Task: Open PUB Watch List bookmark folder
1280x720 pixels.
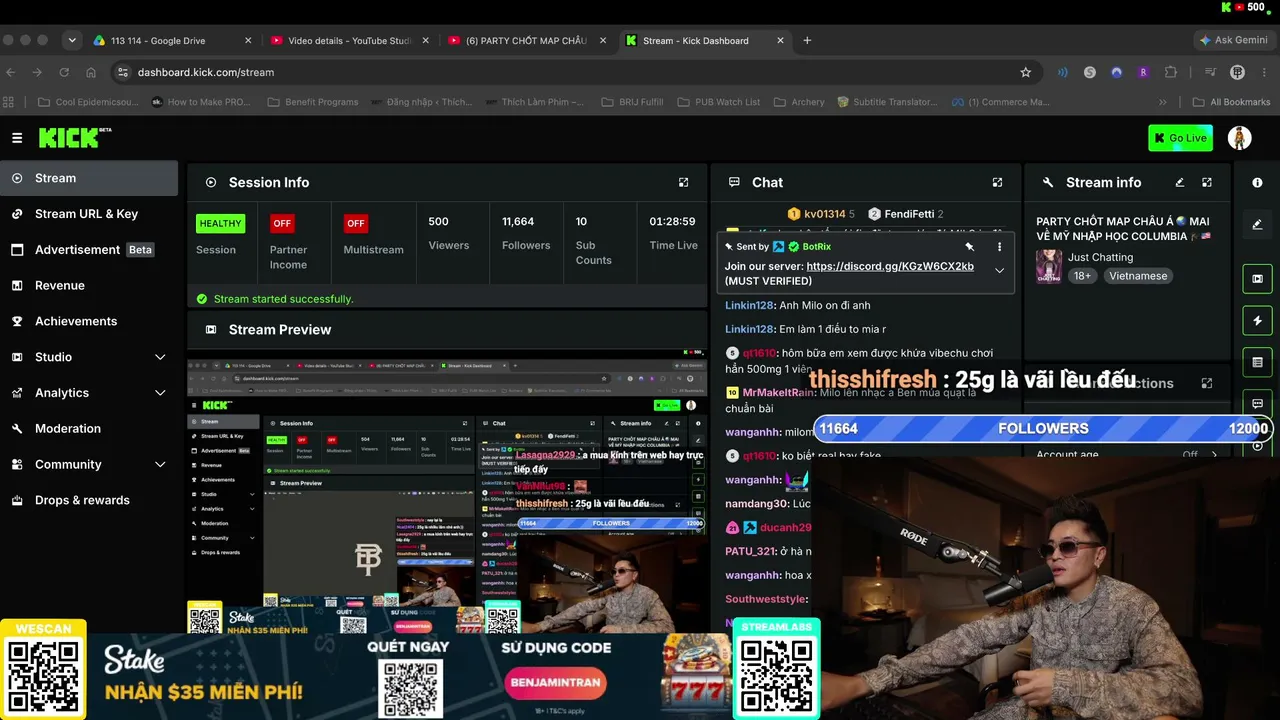Action: [719, 102]
